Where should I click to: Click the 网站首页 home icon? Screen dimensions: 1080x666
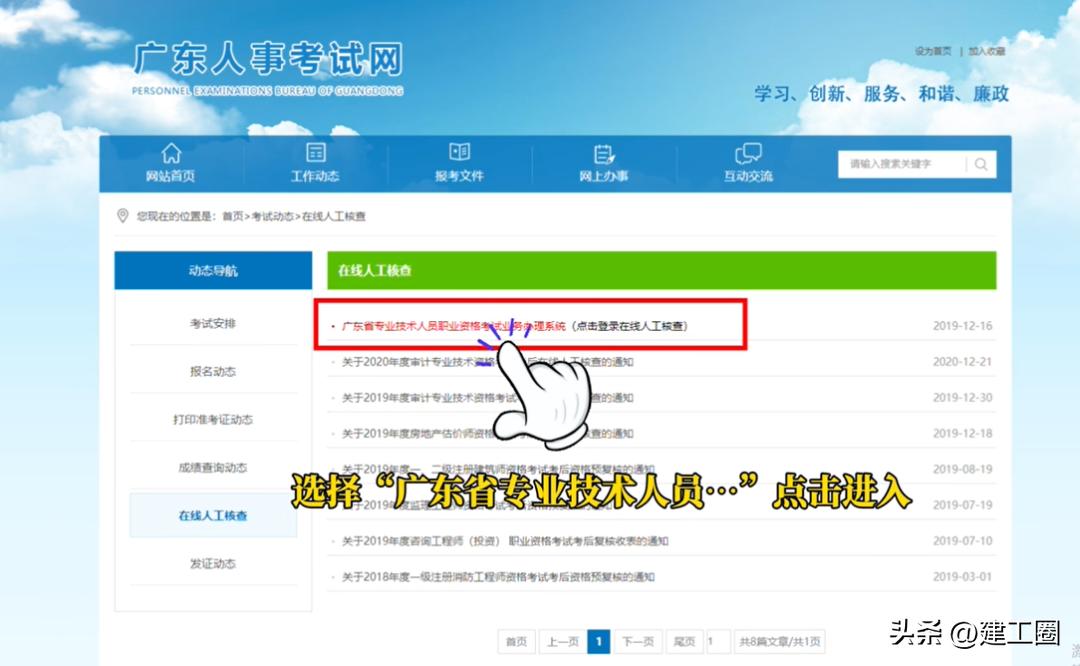(170, 154)
